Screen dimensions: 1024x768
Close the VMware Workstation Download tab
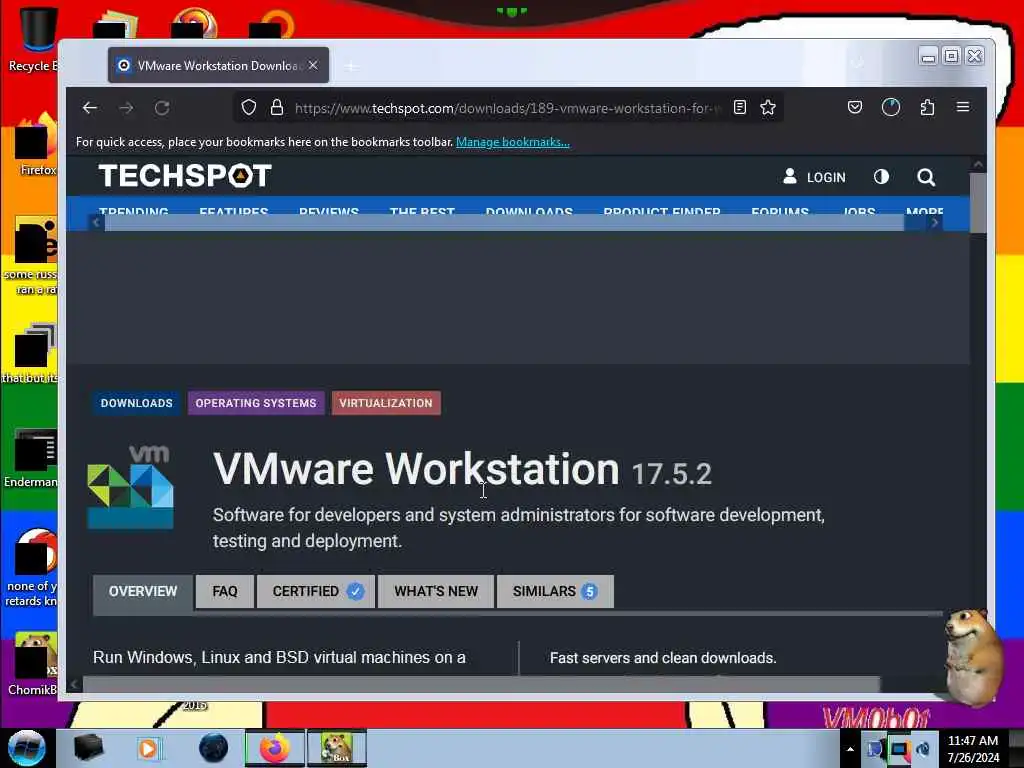(313, 65)
